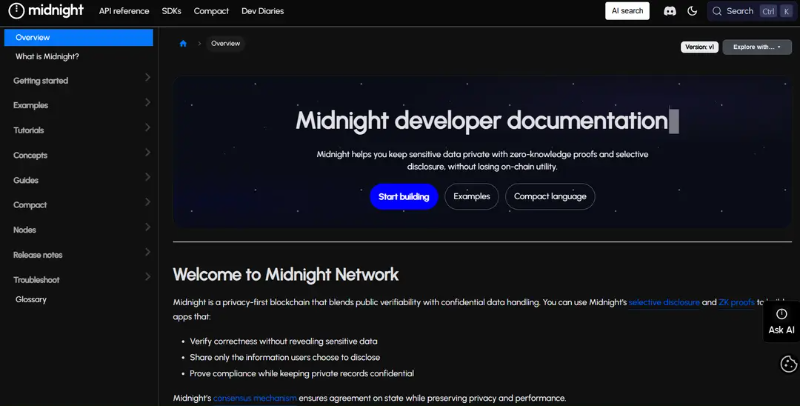Expand the Release notes section
This screenshot has width=800, height=406.
79,255
